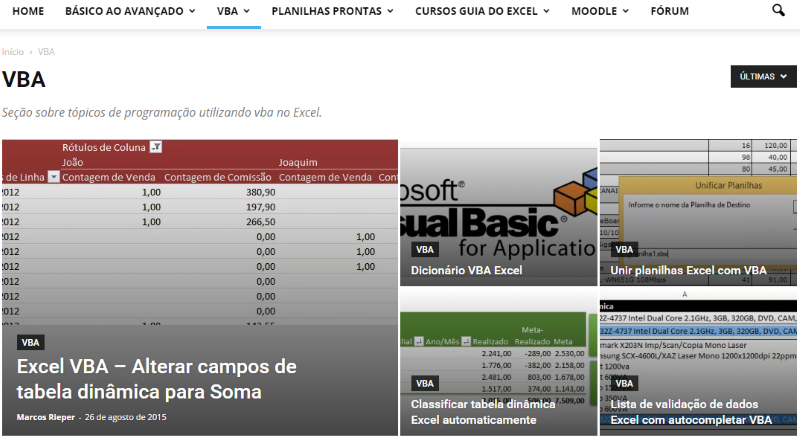Click the VBA tag on Alterar campos article
The height and width of the screenshot is (441, 800).
[x=31, y=342]
